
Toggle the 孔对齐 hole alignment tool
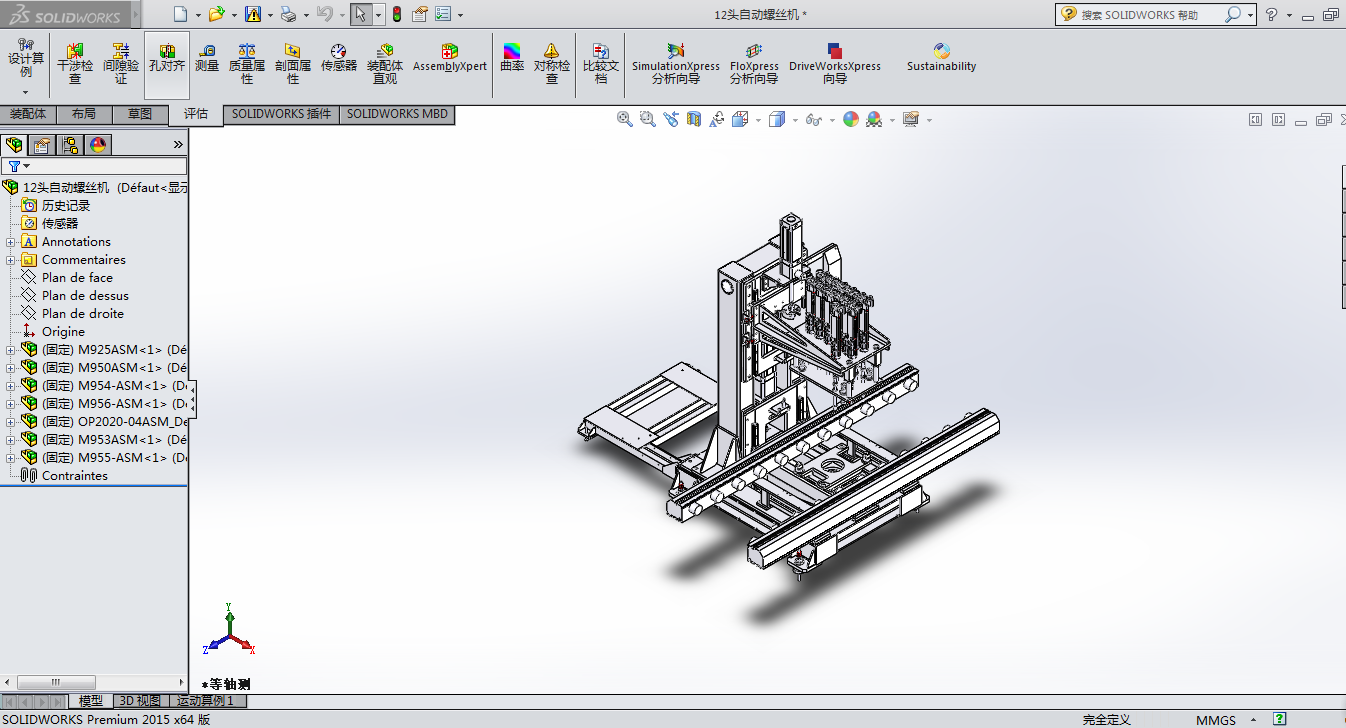(x=167, y=58)
